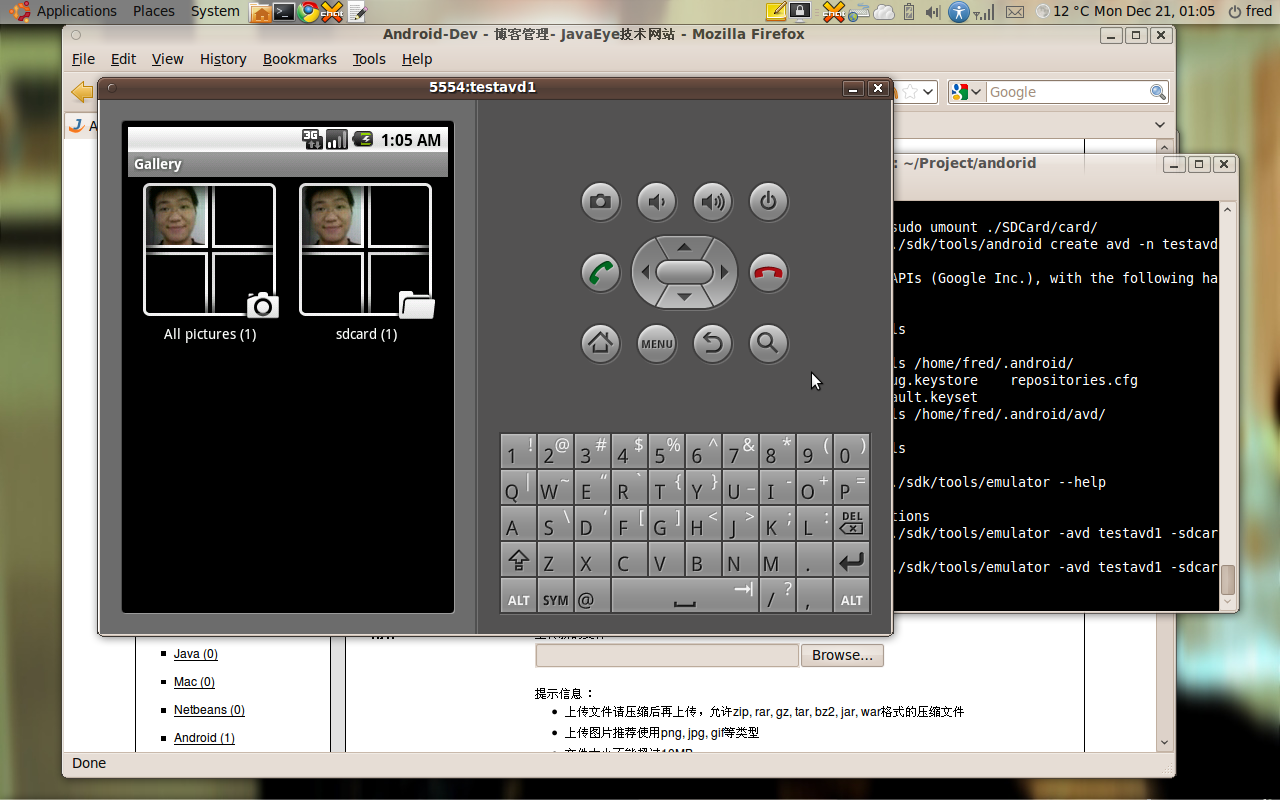
Task: Click the D-pad center select button
Action: tap(684, 272)
